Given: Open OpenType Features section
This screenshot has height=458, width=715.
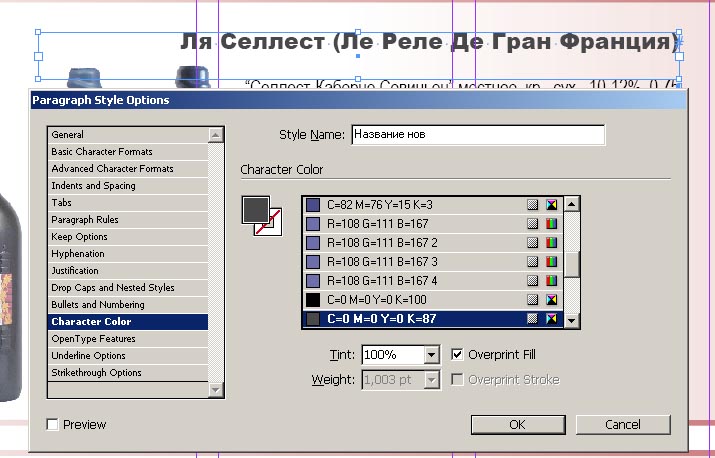Looking at the screenshot, I should 128,338.
